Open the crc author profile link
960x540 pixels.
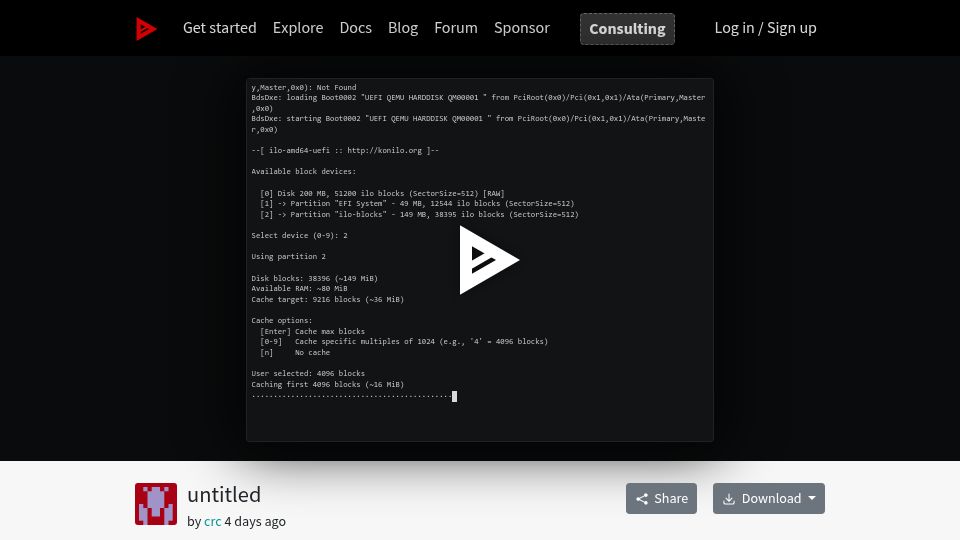click(x=212, y=522)
